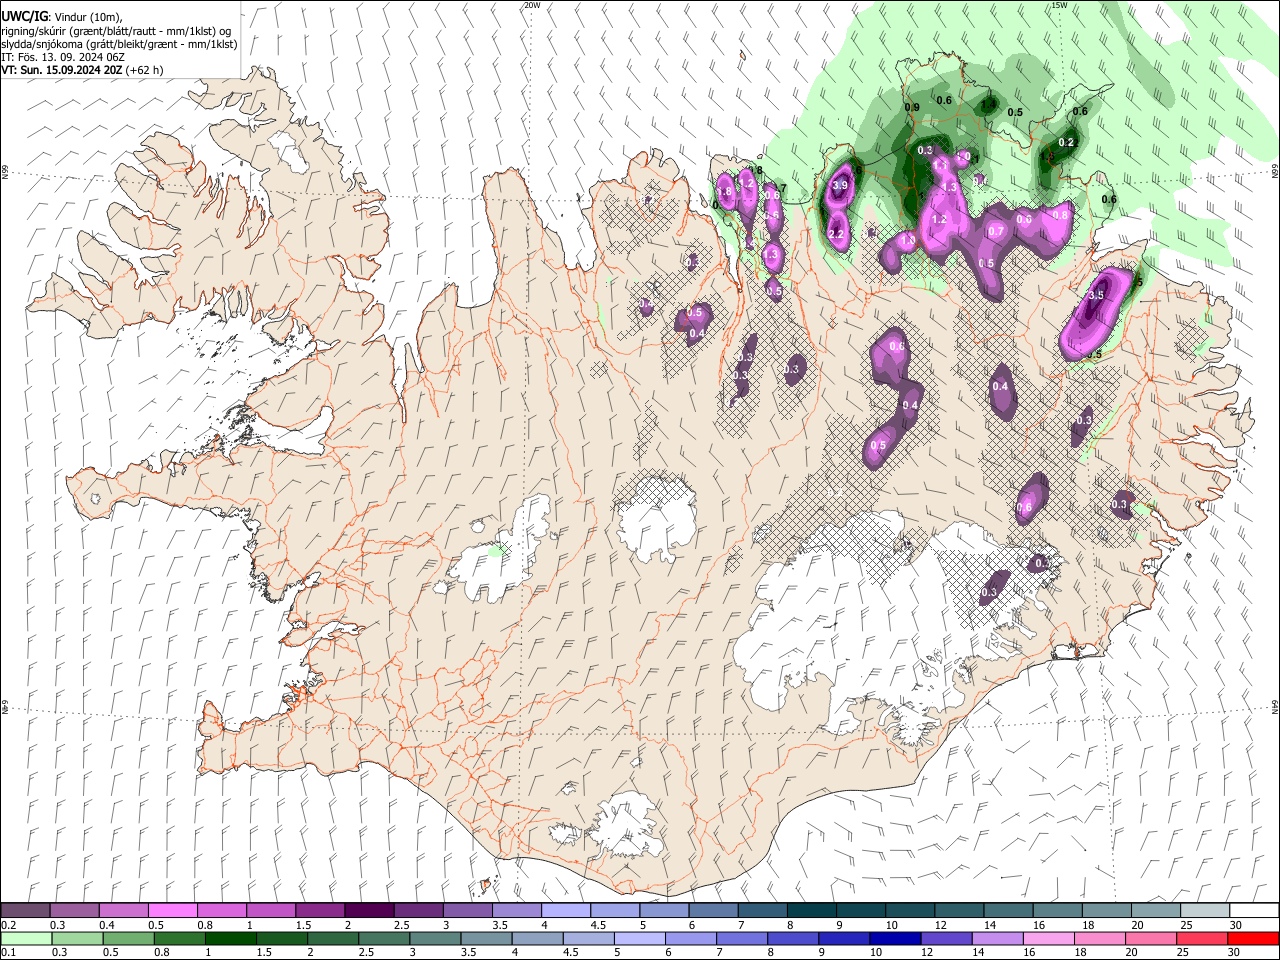Pick the snow legend swatch starting at 3

[467, 911]
